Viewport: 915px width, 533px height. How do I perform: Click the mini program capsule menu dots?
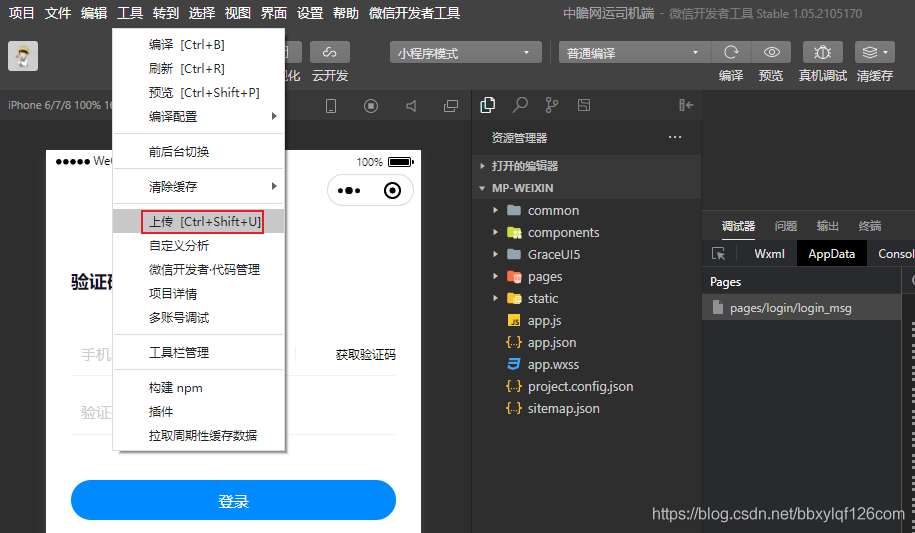tap(349, 190)
